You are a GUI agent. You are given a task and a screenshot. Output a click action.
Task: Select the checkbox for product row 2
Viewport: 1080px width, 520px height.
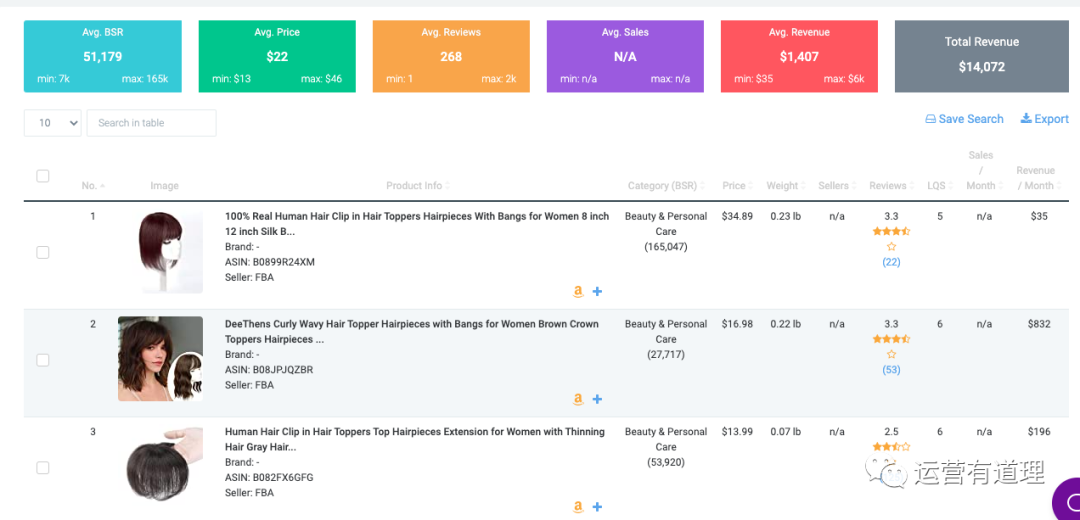click(43, 360)
